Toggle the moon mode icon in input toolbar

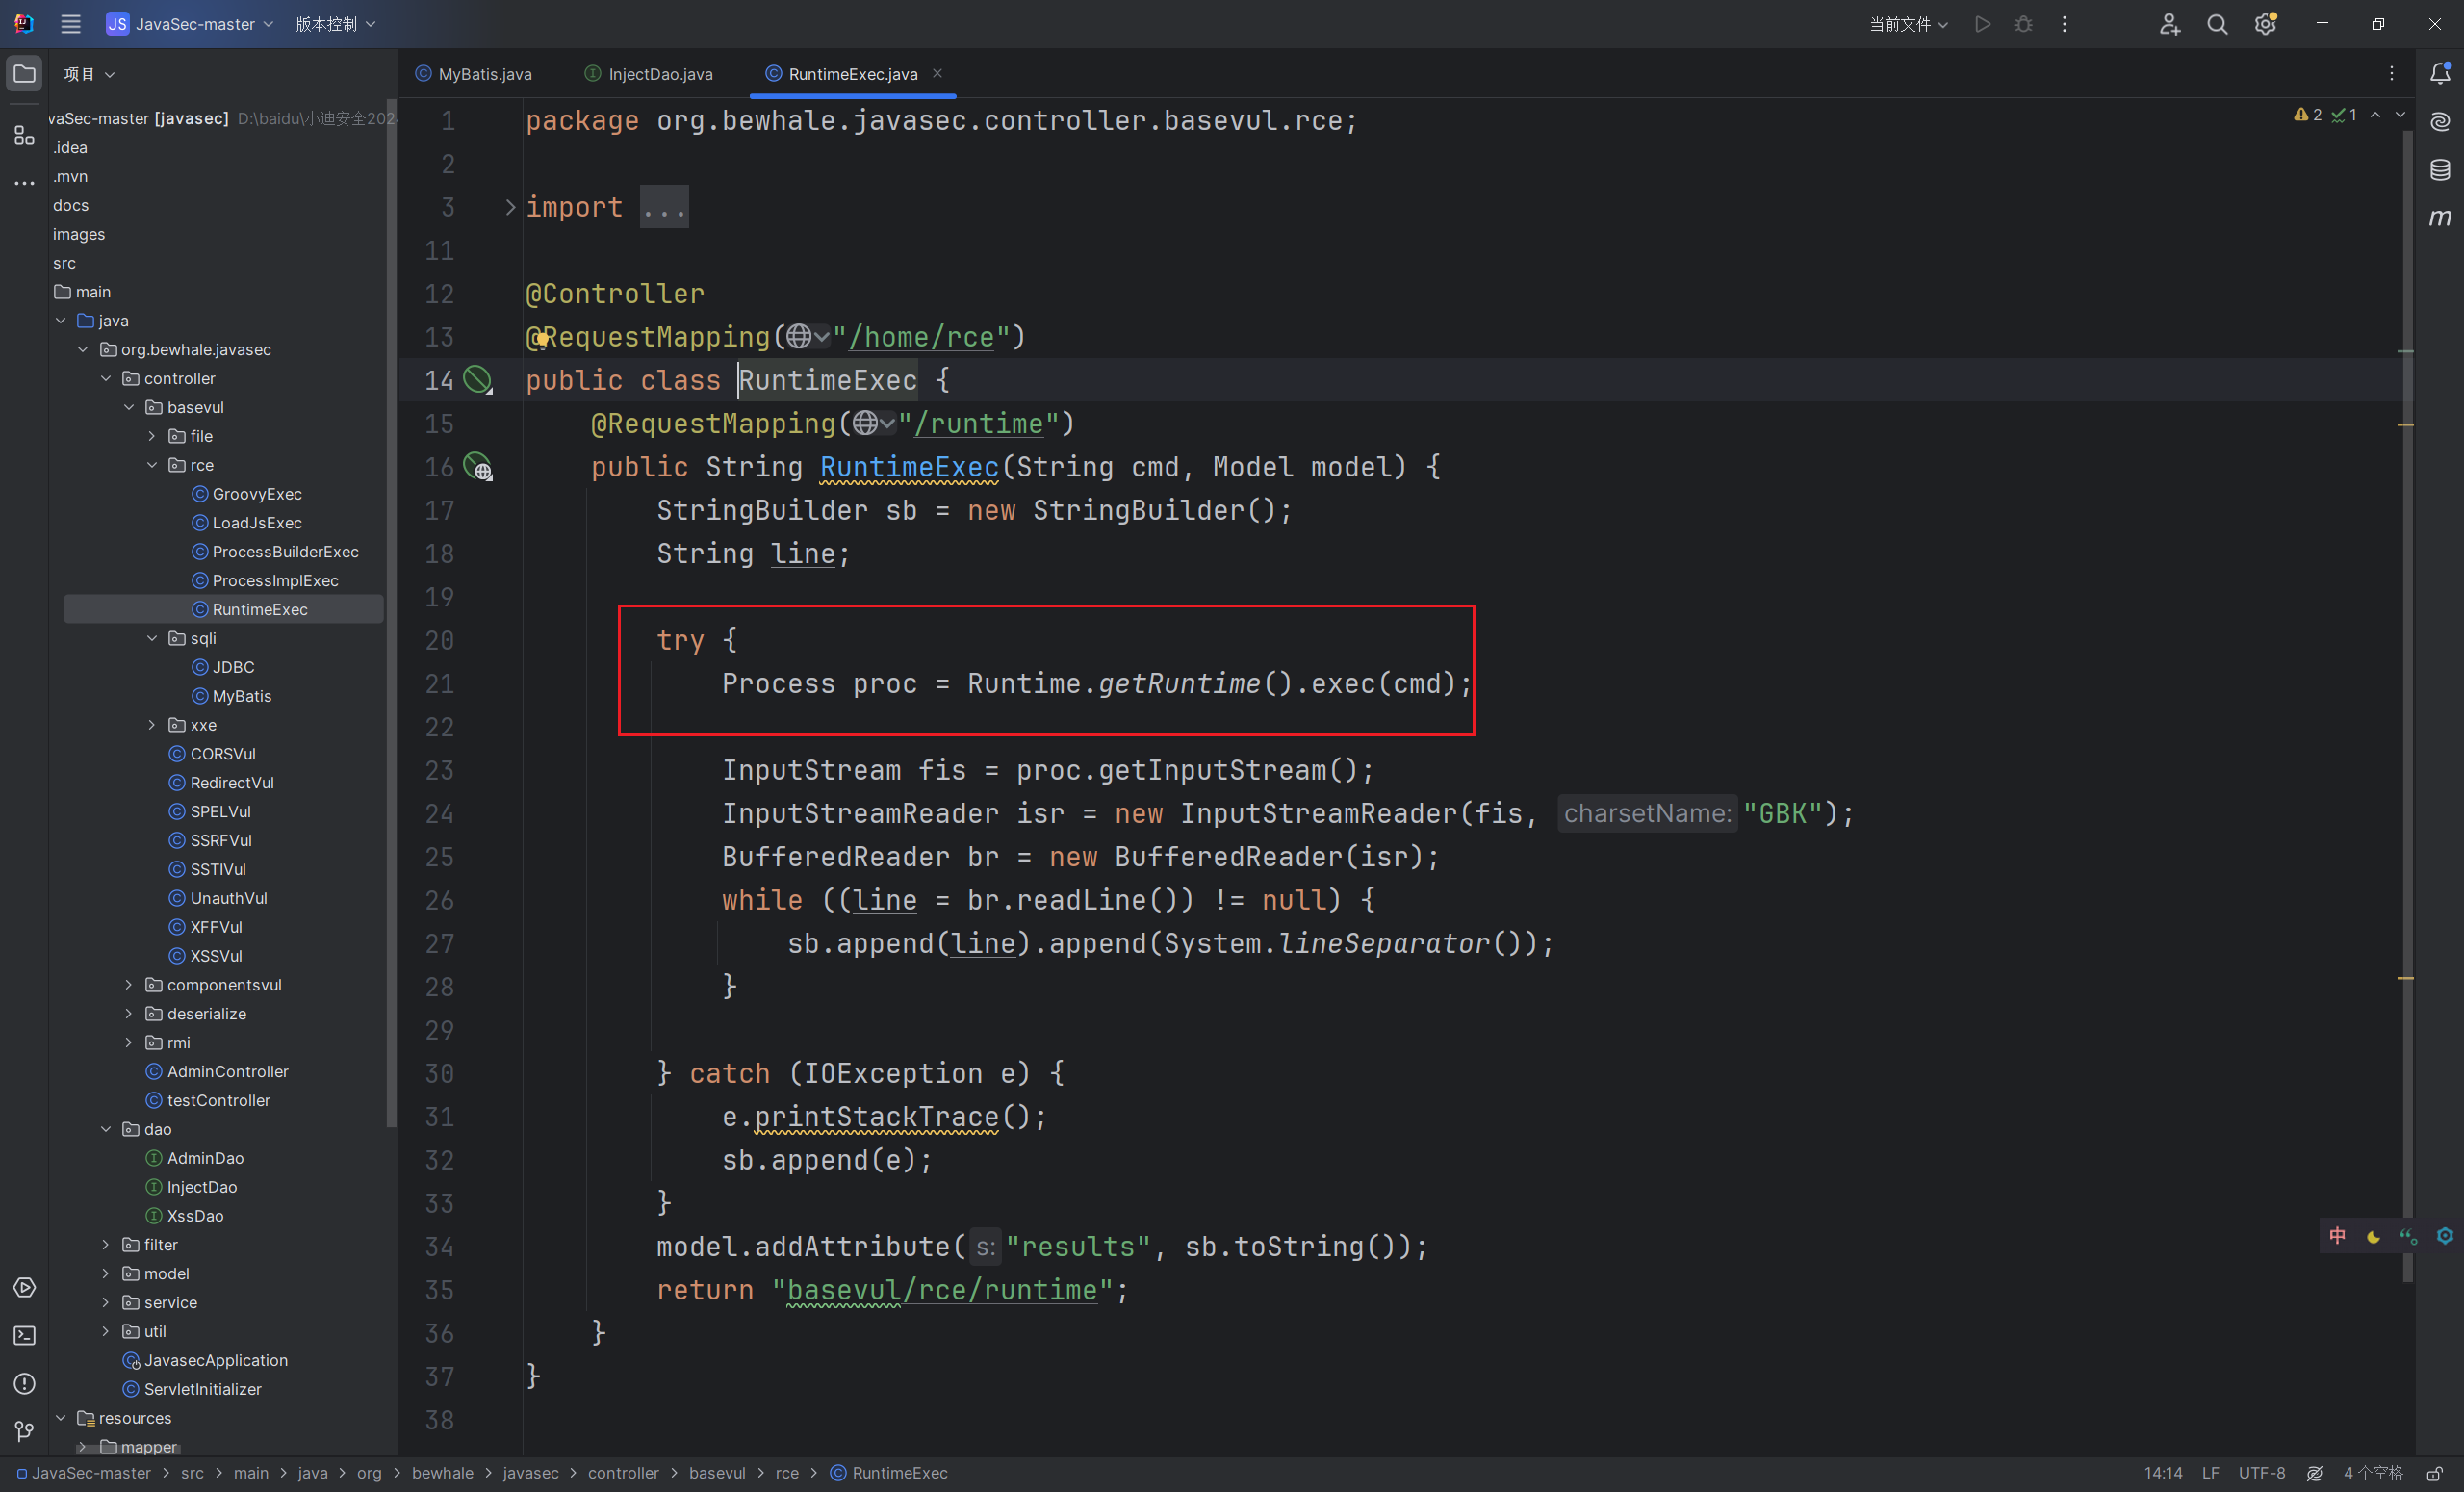coord(2373,1237)
